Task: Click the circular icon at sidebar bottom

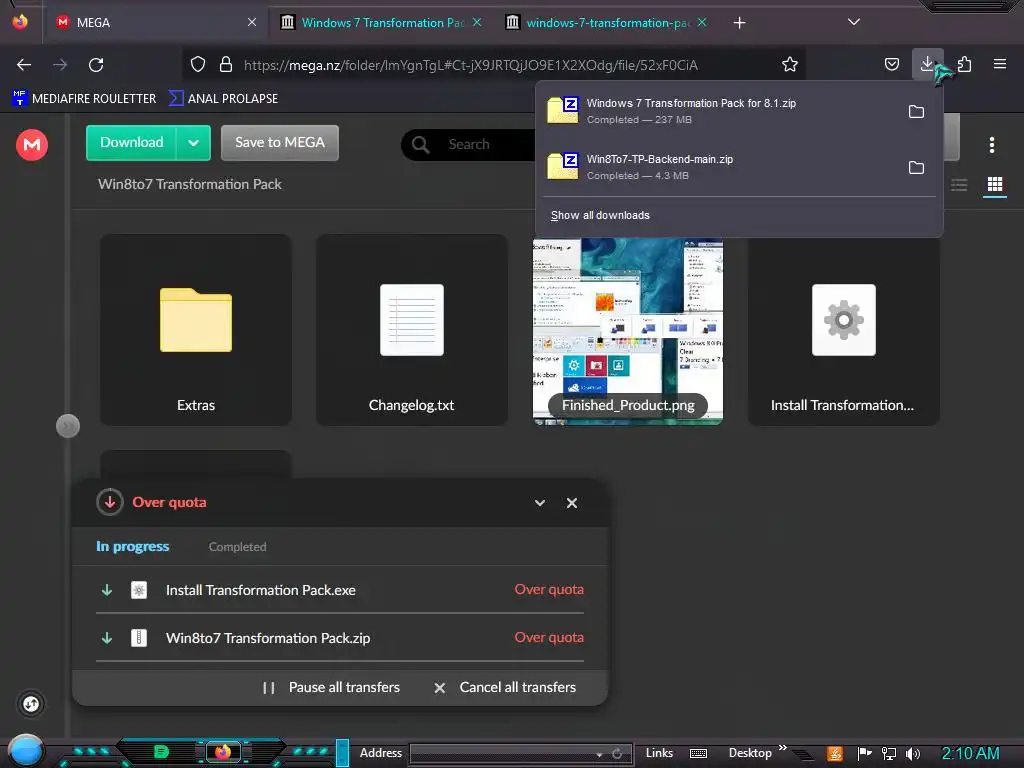Action: (31, 704)
